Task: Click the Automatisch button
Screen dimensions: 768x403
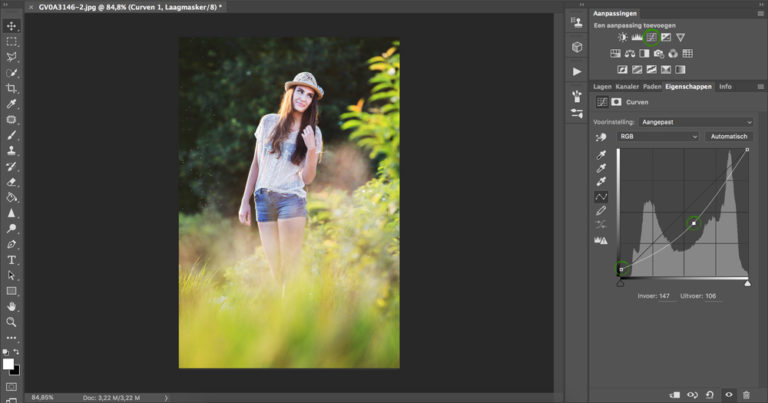Action: click(x=729, y=136)
